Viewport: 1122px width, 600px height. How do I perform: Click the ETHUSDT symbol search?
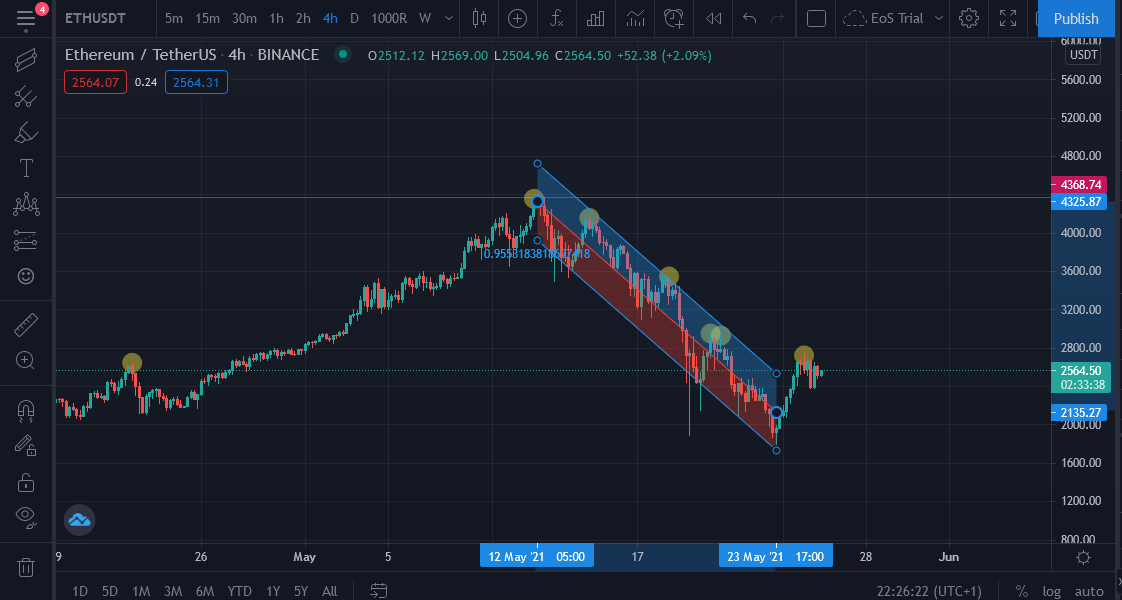click(x=93, y=19)
